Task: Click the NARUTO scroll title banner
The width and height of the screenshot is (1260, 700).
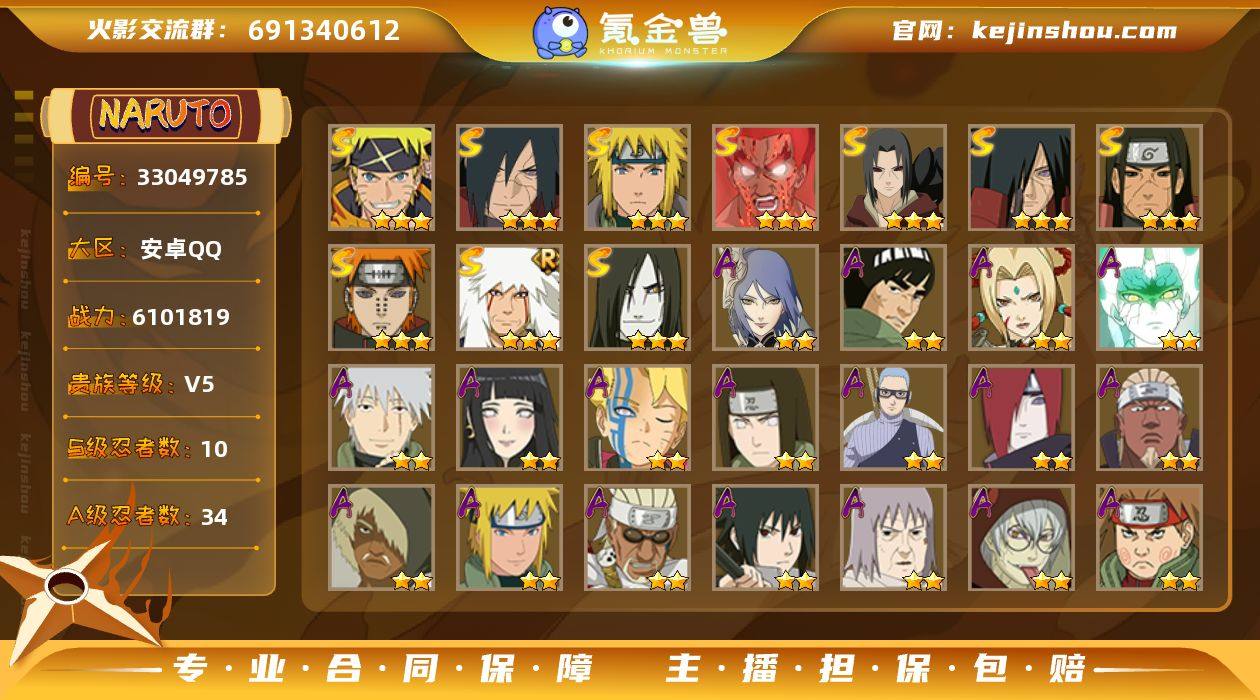Action: 166,114
